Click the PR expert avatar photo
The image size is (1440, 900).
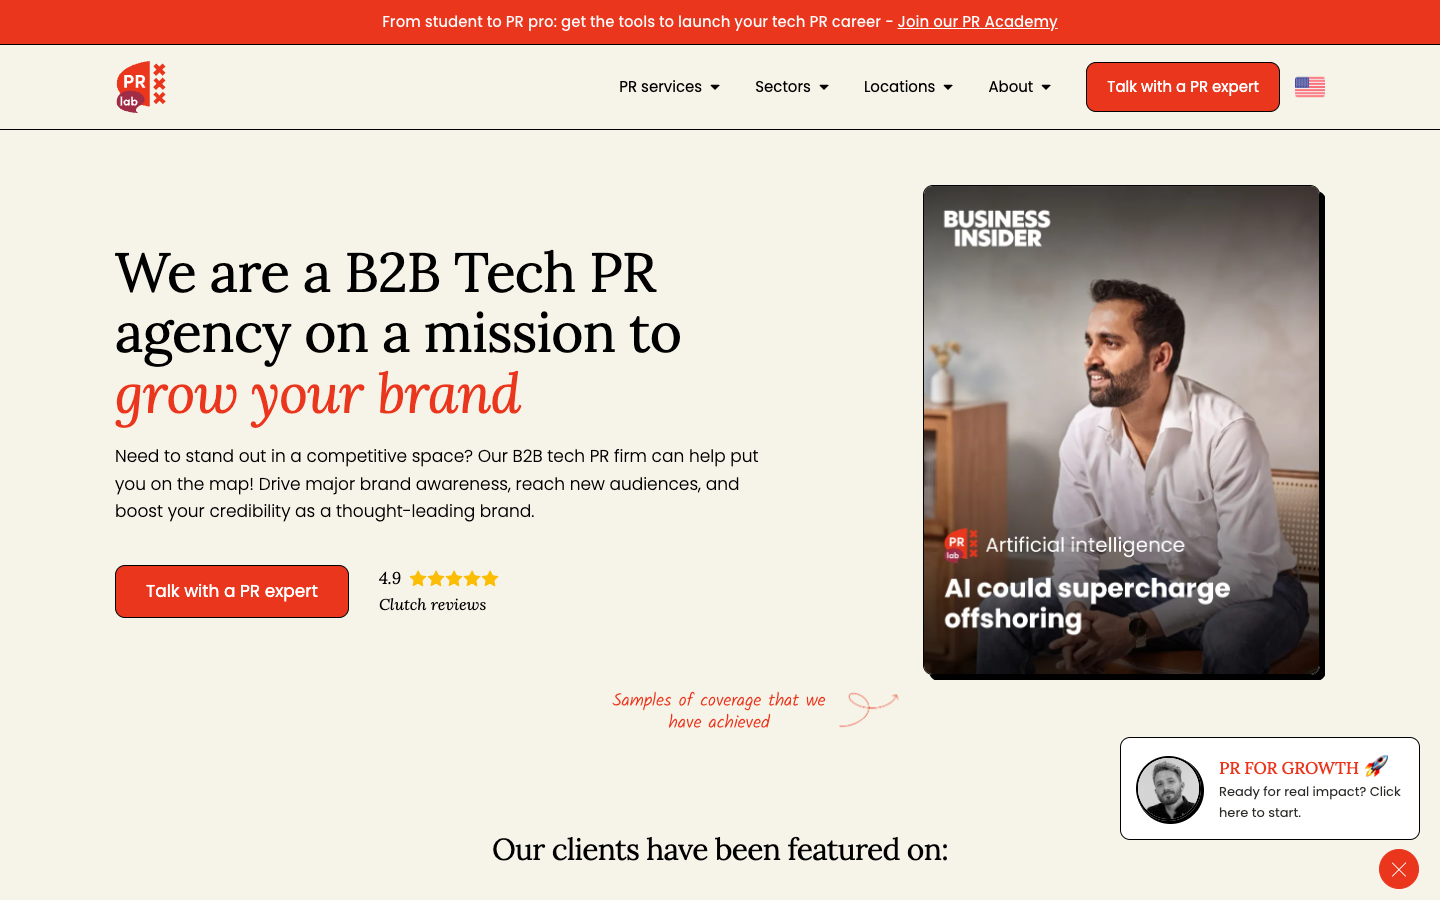(x=1169, y=789)
